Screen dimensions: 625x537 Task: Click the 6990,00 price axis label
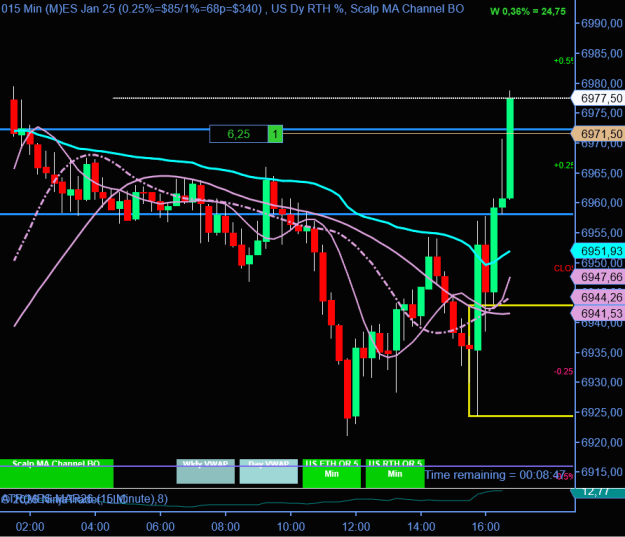click(x=601, y=24)
